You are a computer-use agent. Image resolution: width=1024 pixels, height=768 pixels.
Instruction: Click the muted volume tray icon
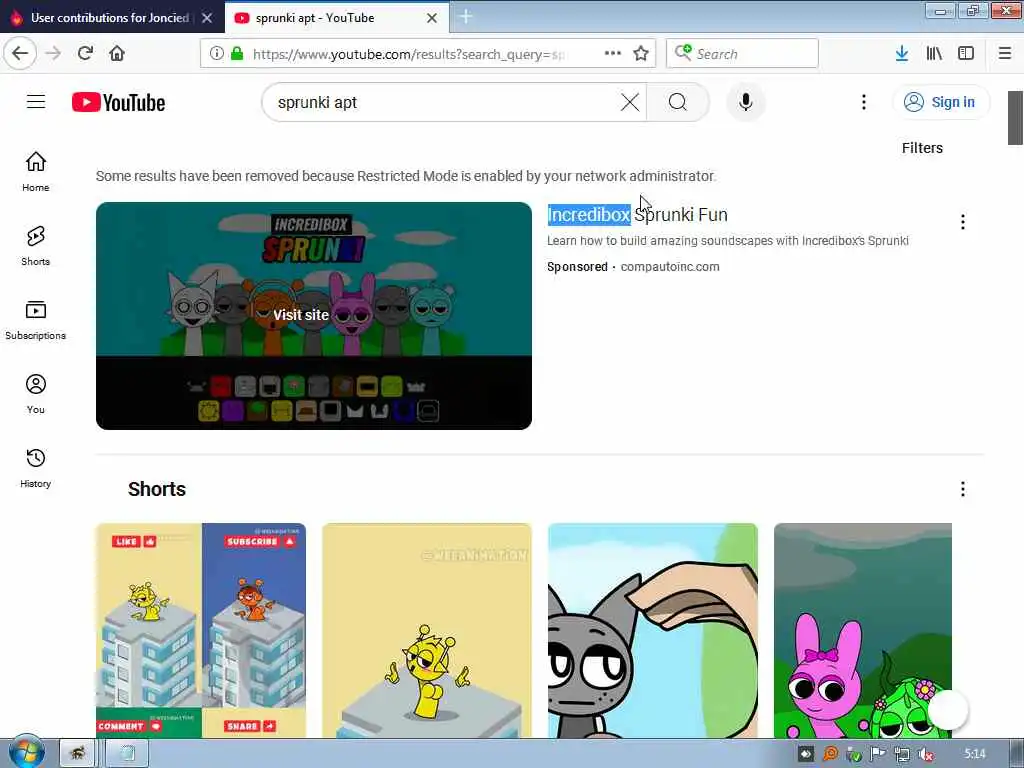click(x=925, y=754)
